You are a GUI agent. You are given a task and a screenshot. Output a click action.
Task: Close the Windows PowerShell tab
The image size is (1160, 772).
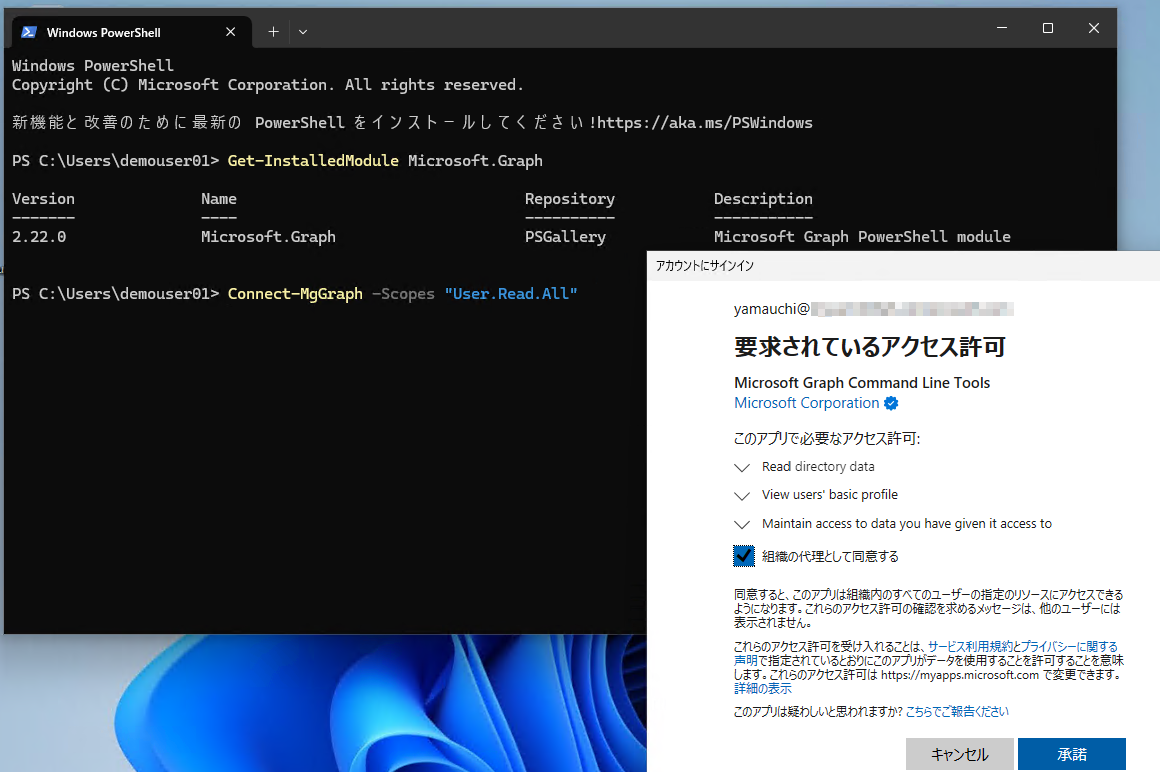click(230, 31)
